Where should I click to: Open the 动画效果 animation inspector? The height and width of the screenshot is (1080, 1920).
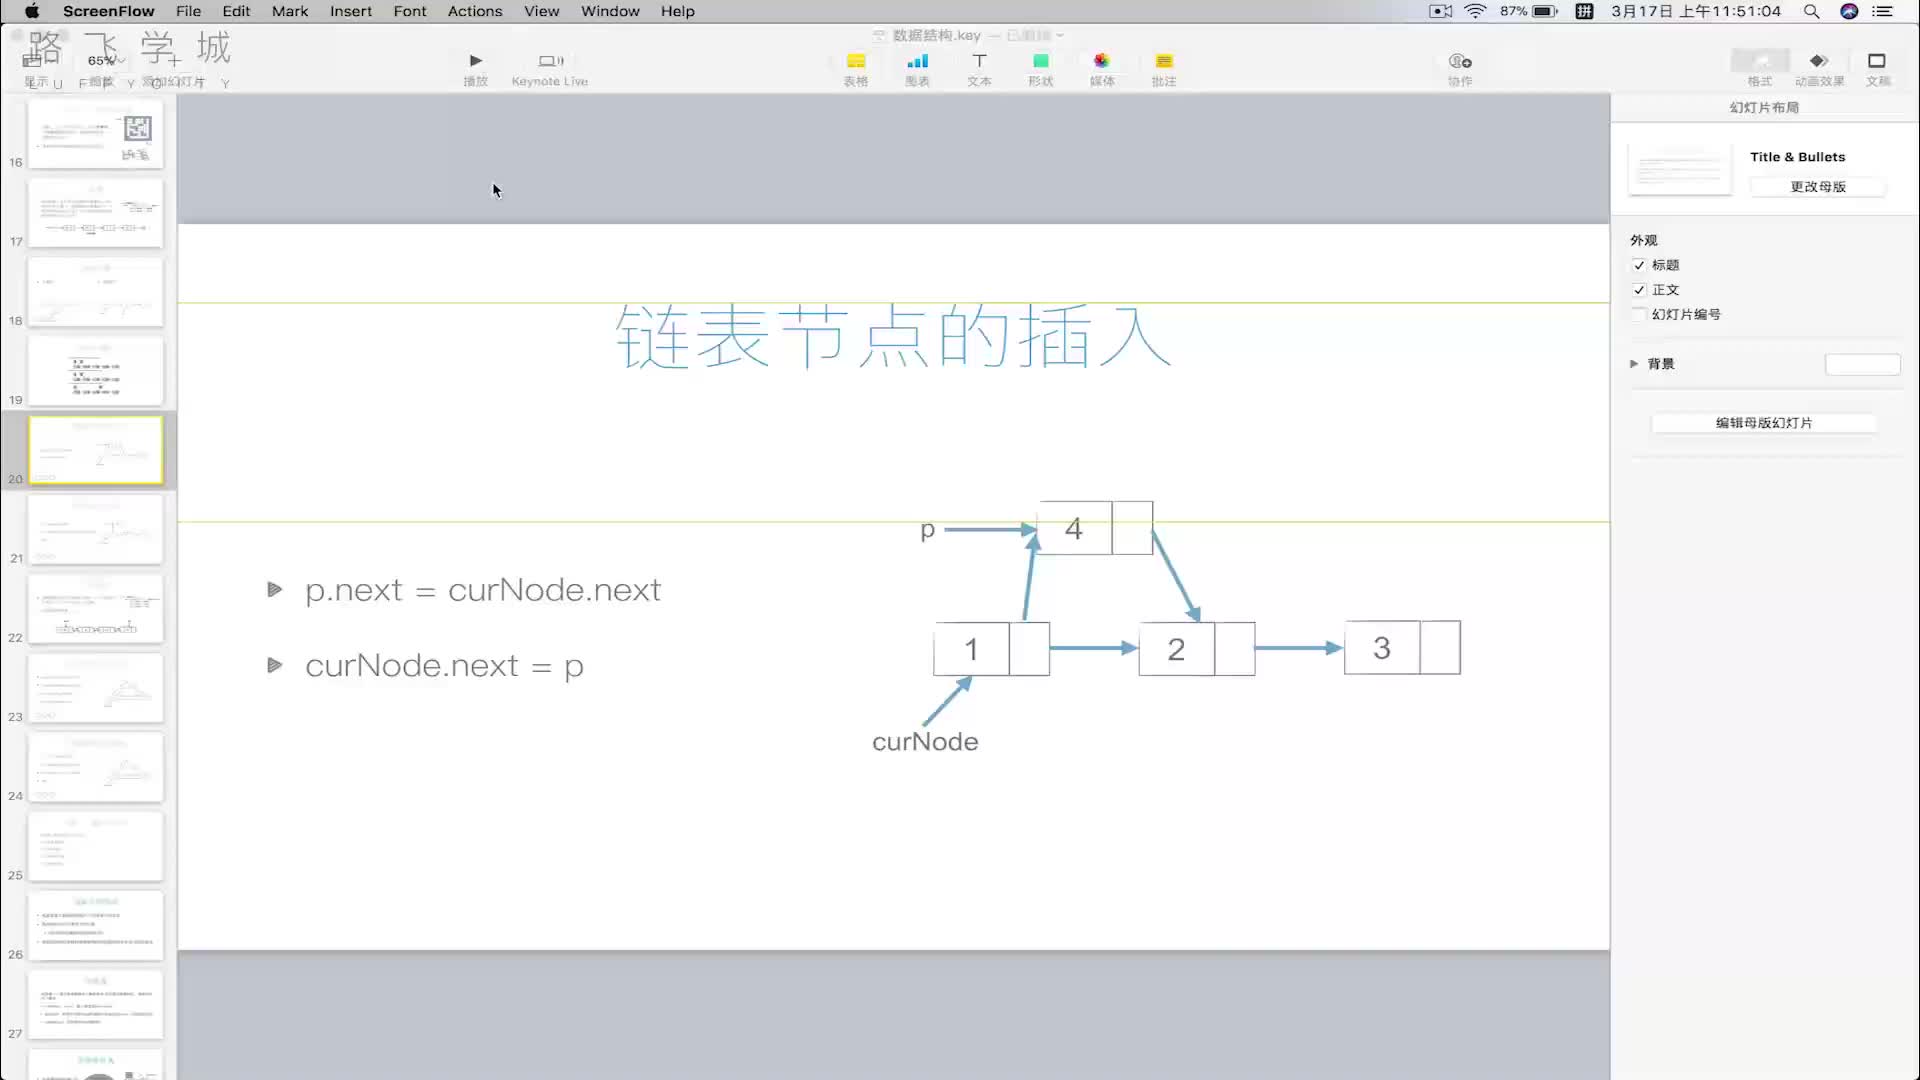[1819, 68]
